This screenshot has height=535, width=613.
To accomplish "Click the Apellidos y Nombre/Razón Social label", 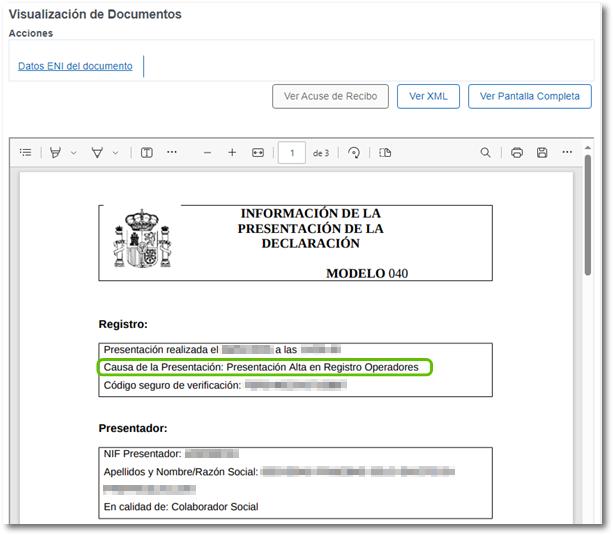I will click(x=181, y=472).
